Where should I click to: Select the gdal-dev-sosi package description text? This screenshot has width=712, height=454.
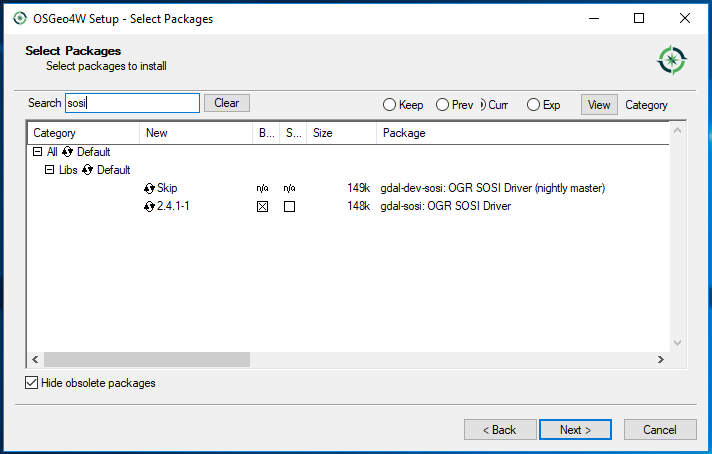point(493,188)
